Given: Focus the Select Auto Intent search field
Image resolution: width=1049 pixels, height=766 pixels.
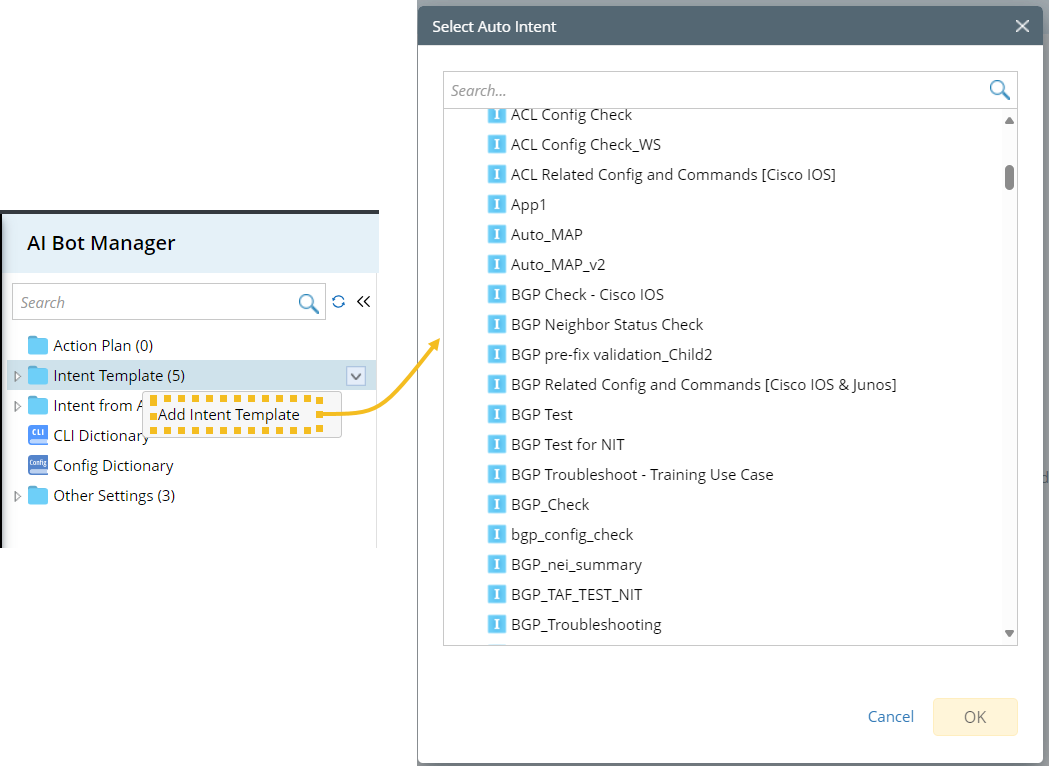Looking at the screenshot, I should 715,90.
